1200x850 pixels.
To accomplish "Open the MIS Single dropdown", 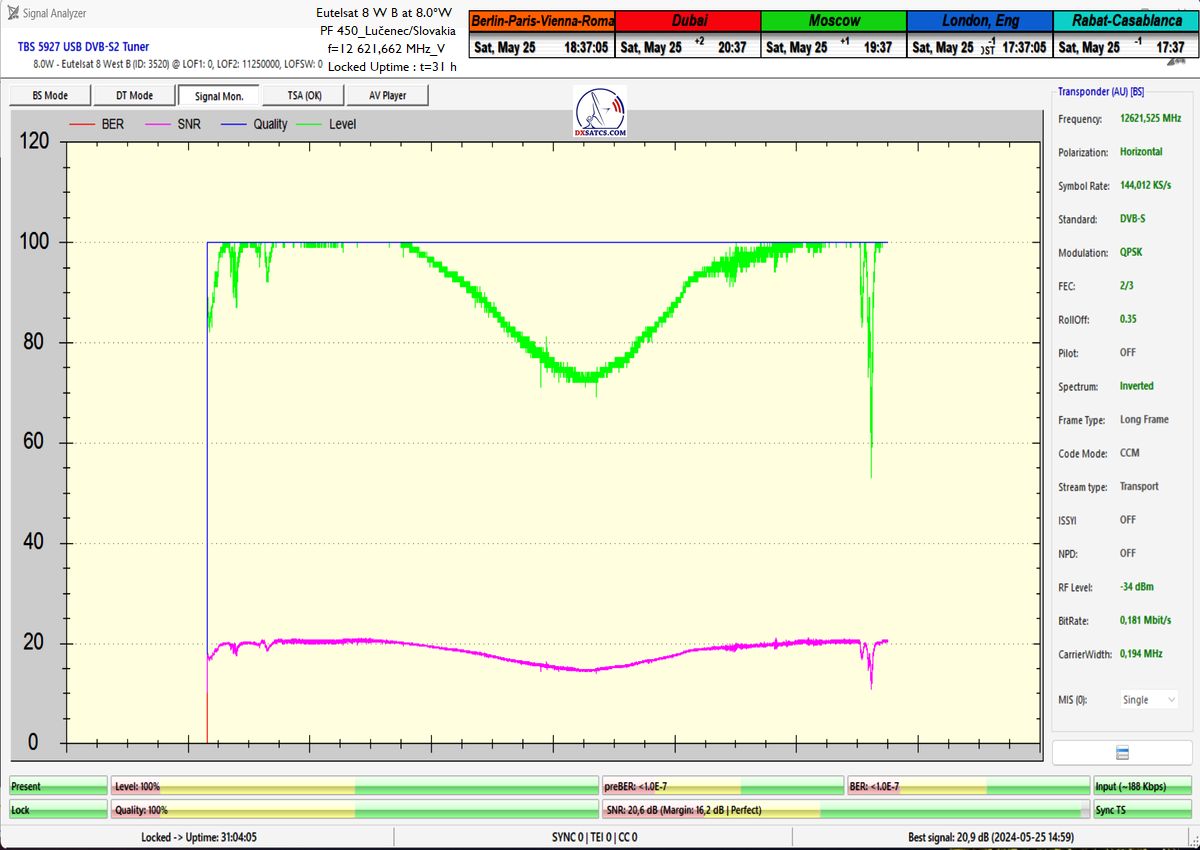I will pos(1147,700).
